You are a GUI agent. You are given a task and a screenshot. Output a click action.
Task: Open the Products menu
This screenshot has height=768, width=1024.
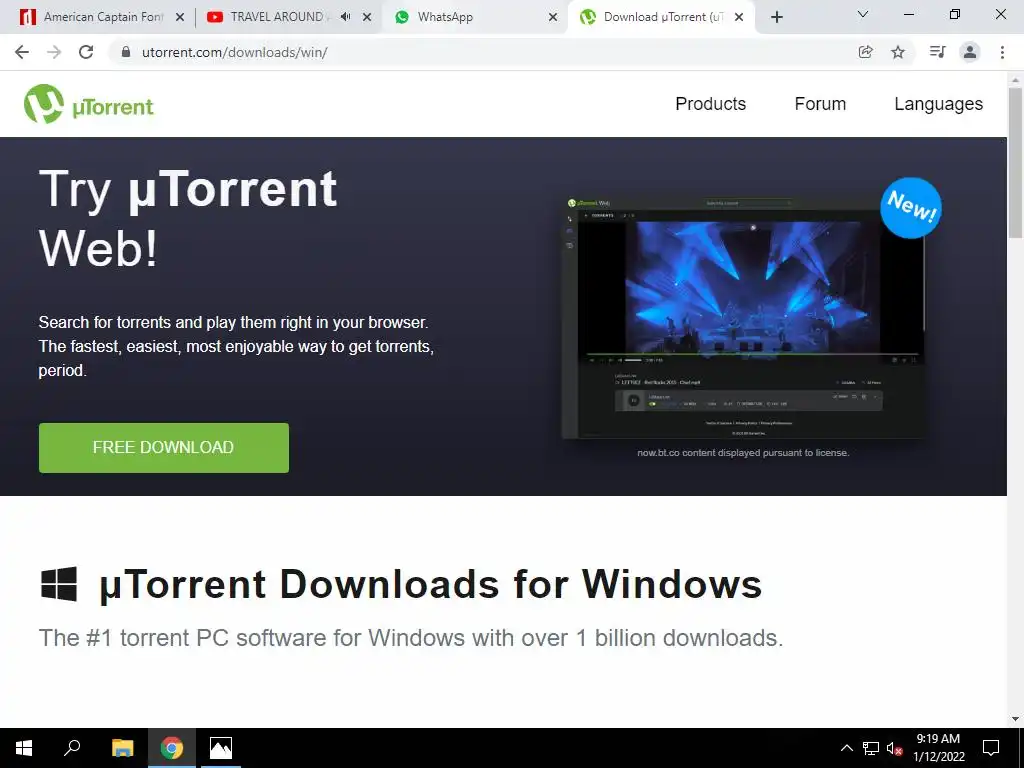[711, 104]
